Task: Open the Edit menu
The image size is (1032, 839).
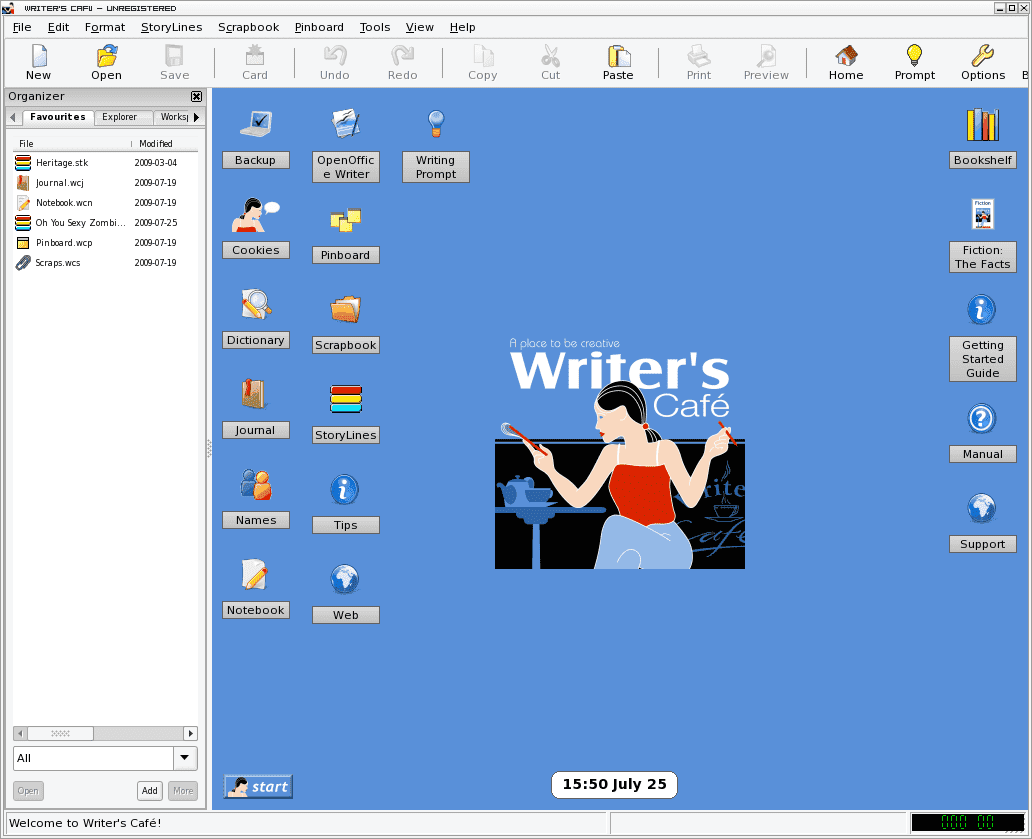Action: pos(58,27)
